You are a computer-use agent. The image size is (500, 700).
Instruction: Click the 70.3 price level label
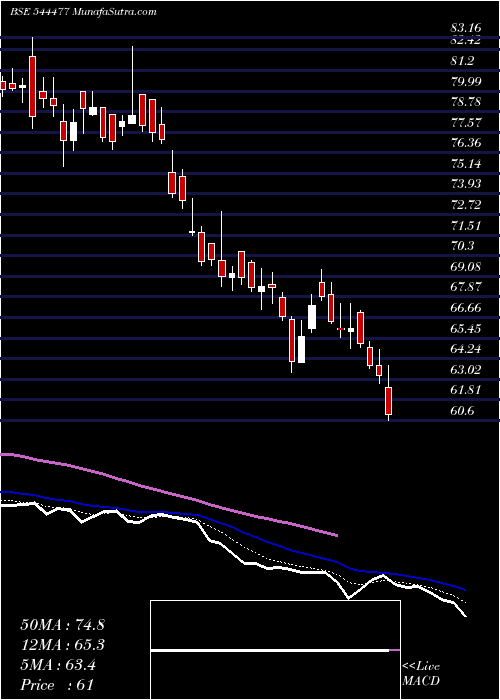(x=462, y=246)
